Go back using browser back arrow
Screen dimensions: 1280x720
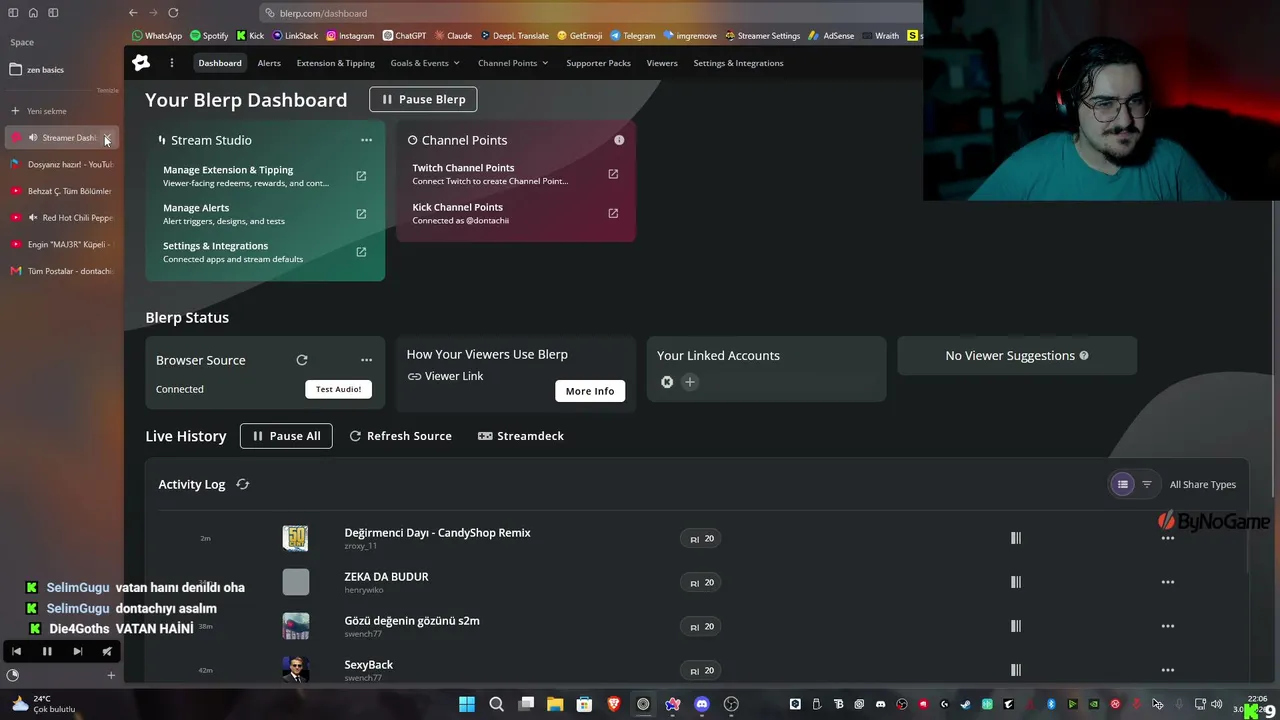pyautogui.click(x=133, y=13)
